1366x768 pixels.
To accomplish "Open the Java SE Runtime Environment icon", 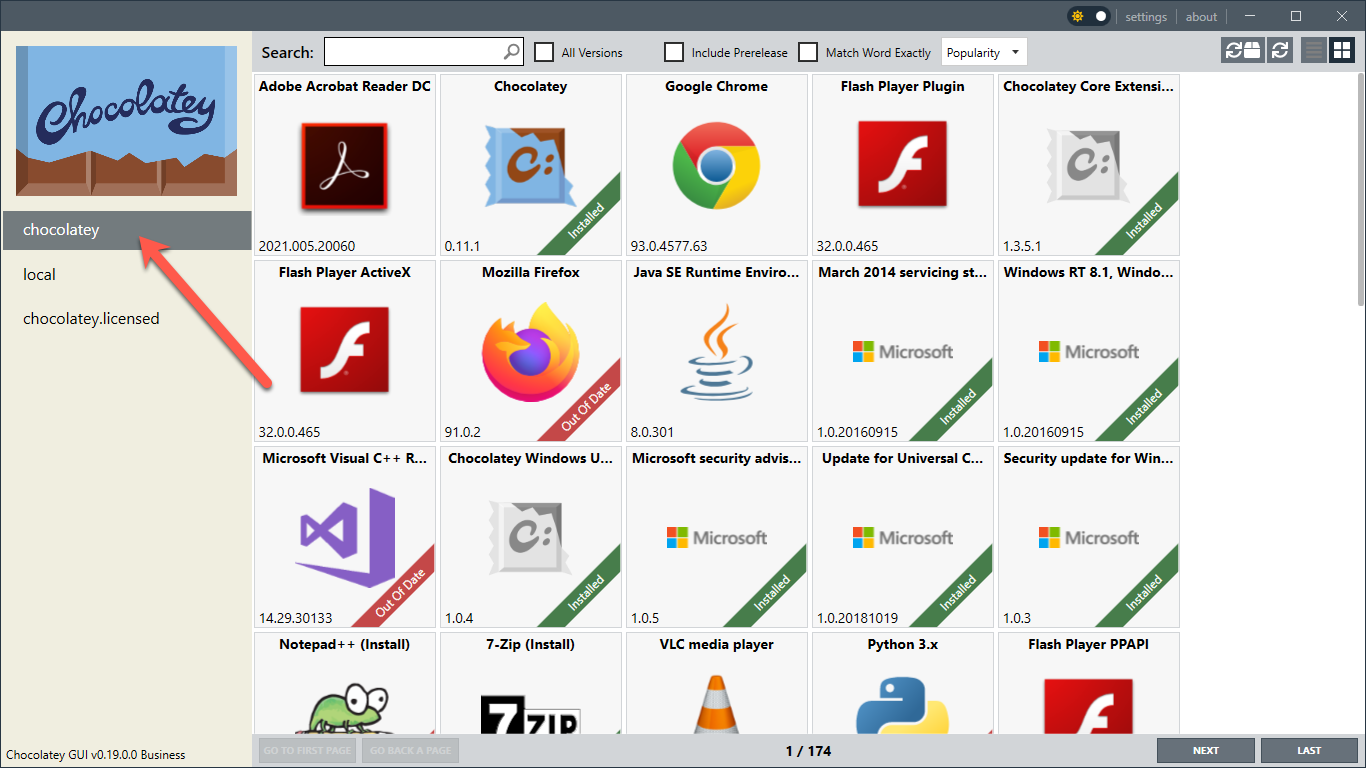I will point(716,351).
